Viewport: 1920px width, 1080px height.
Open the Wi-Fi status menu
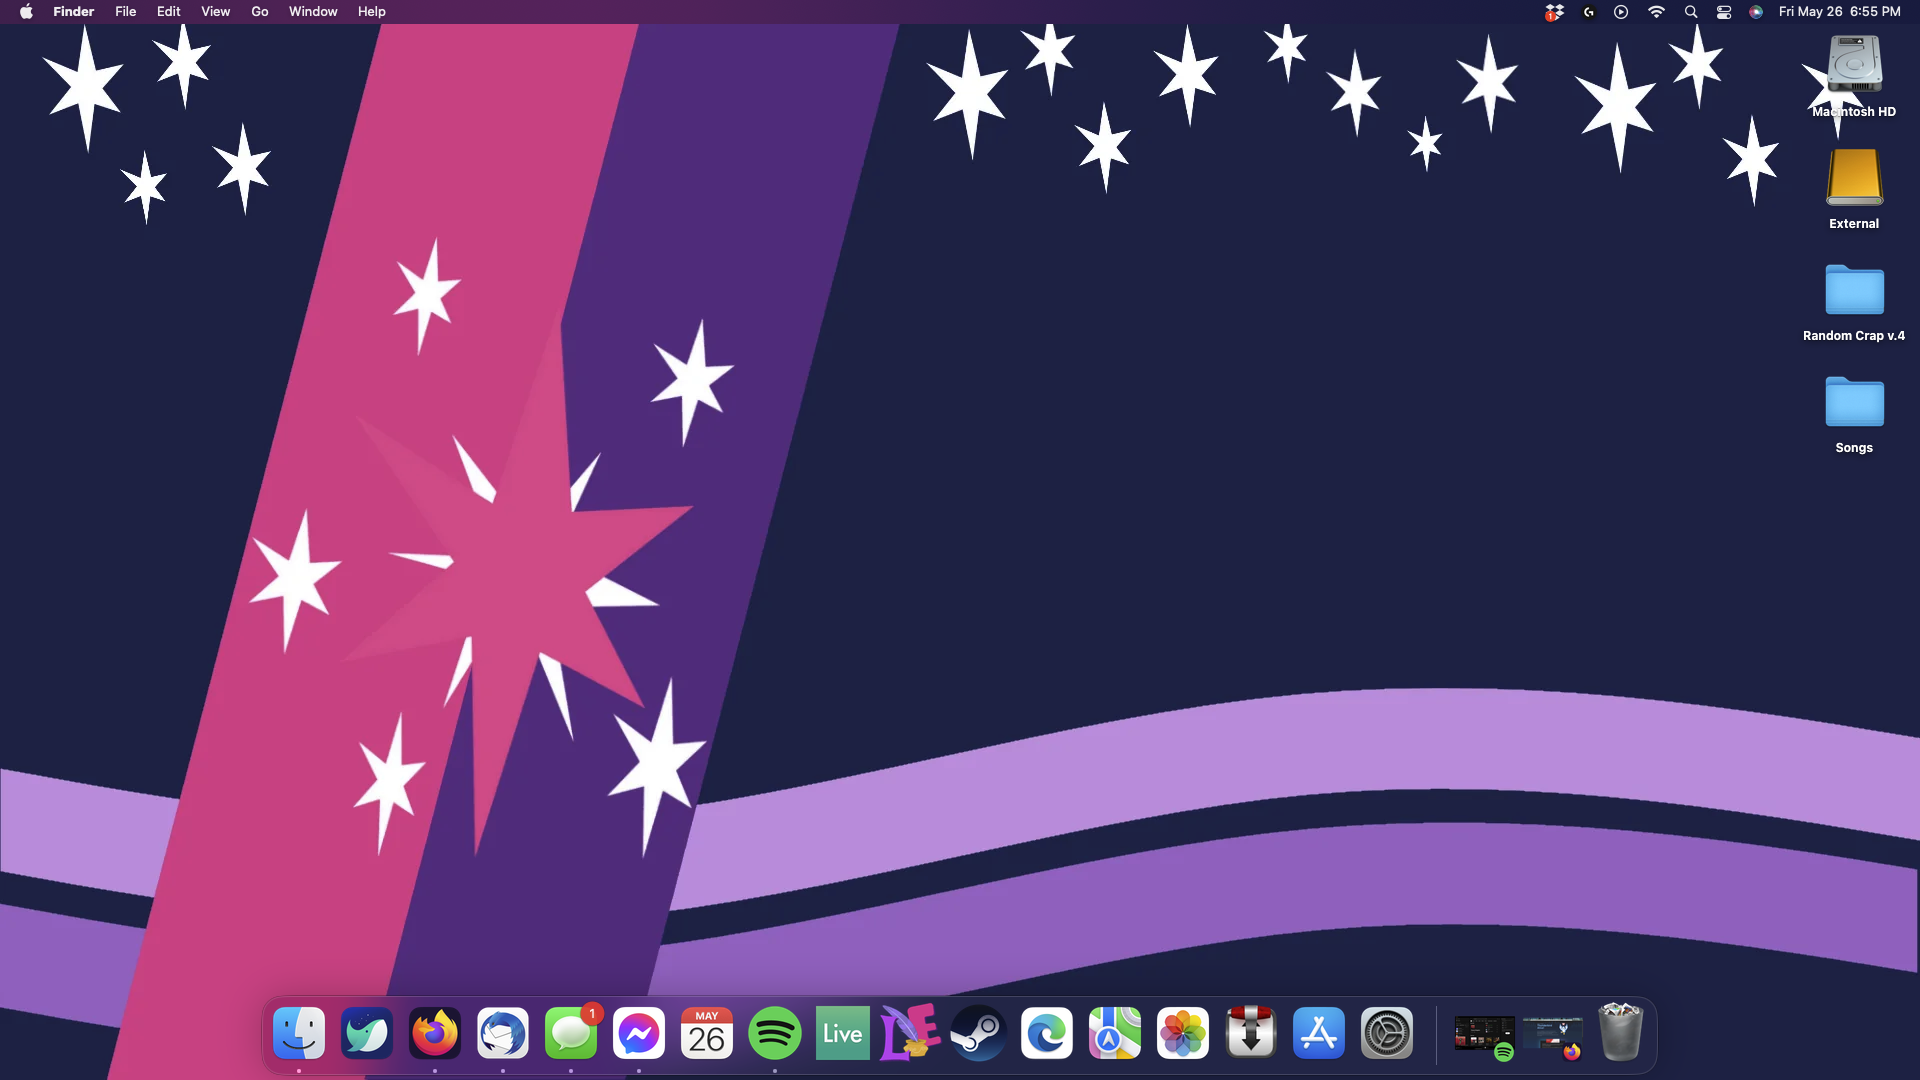(1657, 12)
